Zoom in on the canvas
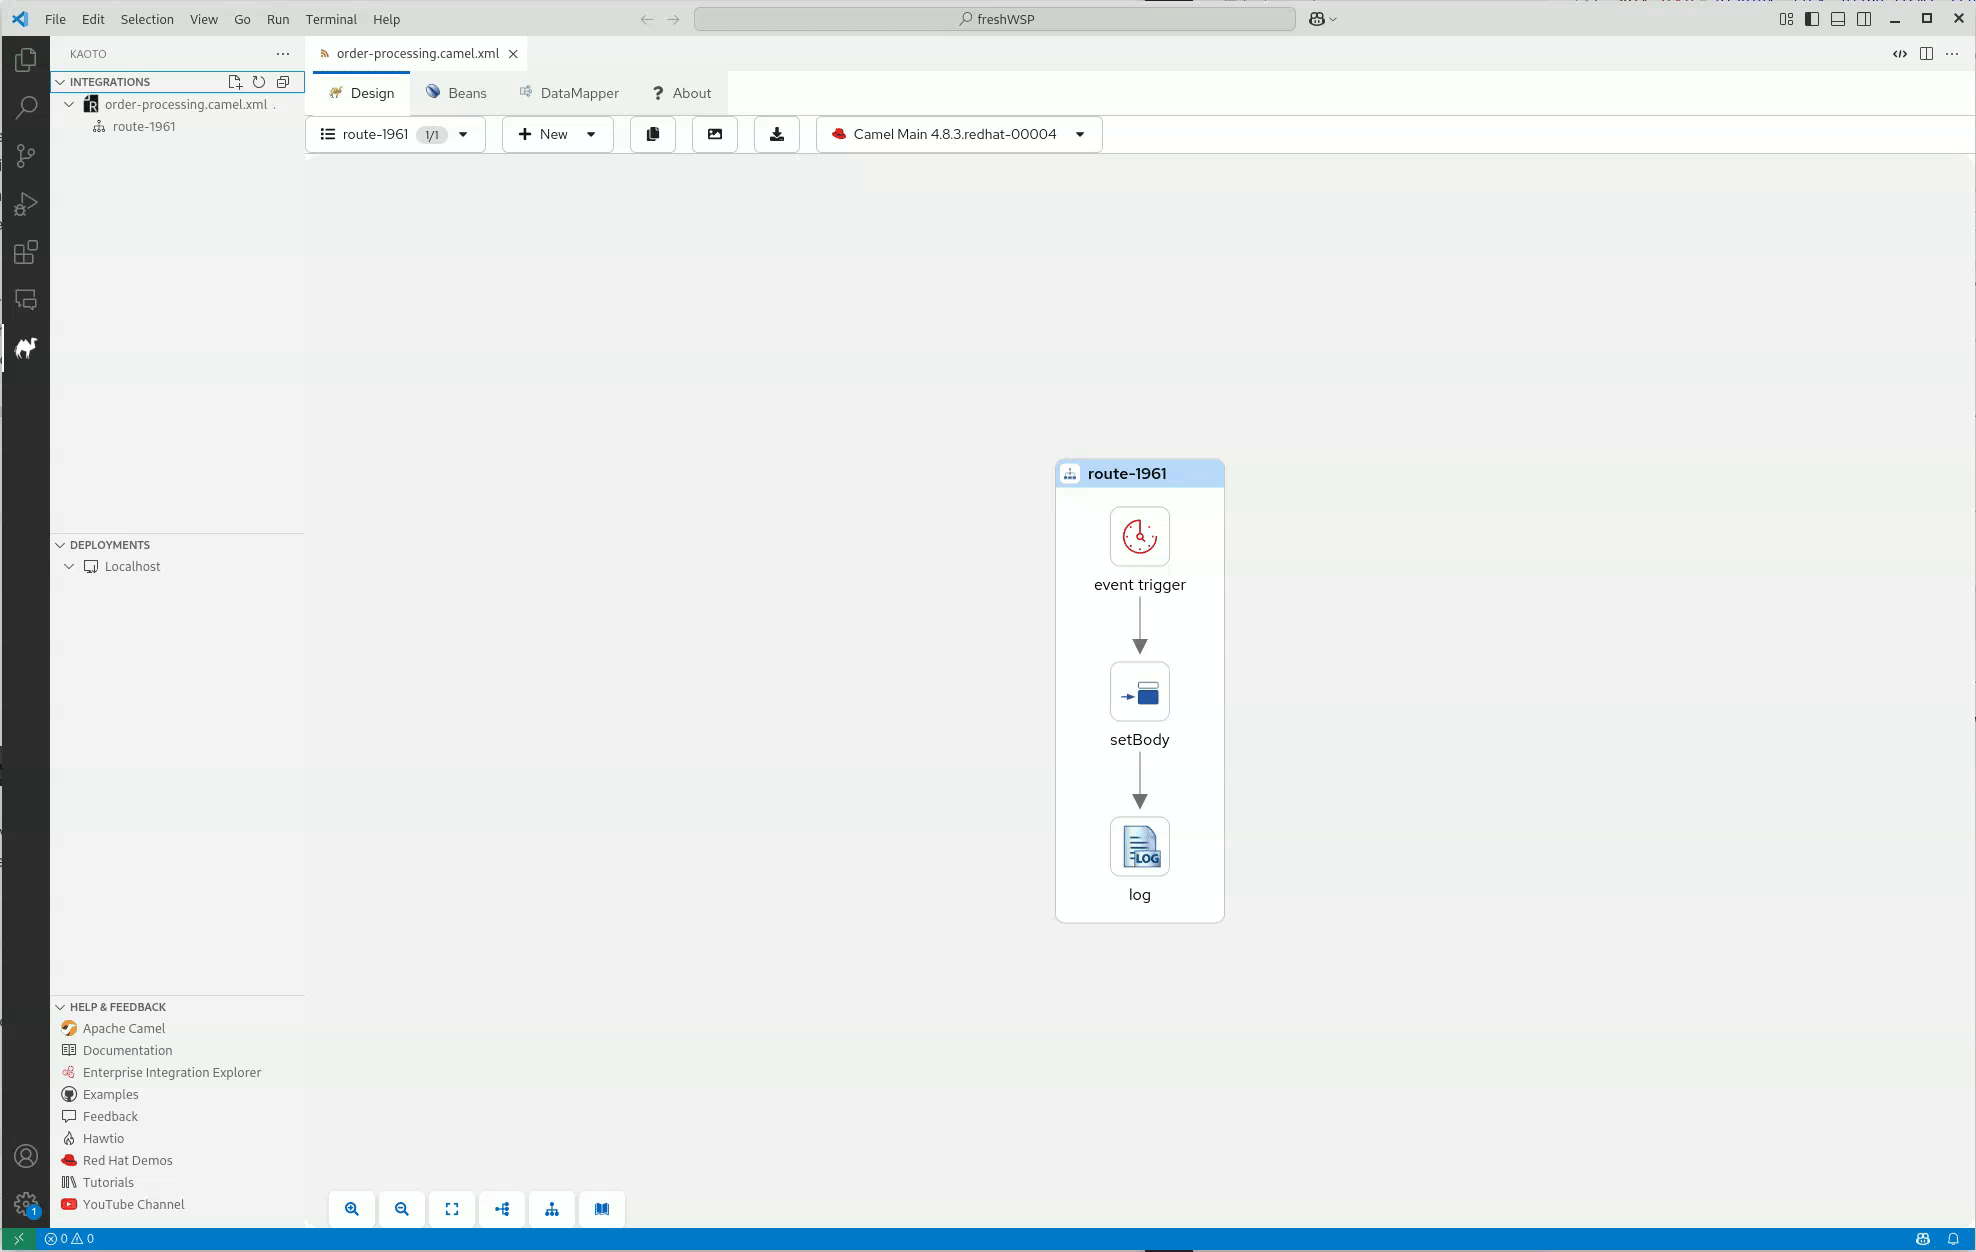 coord(352,1209)
